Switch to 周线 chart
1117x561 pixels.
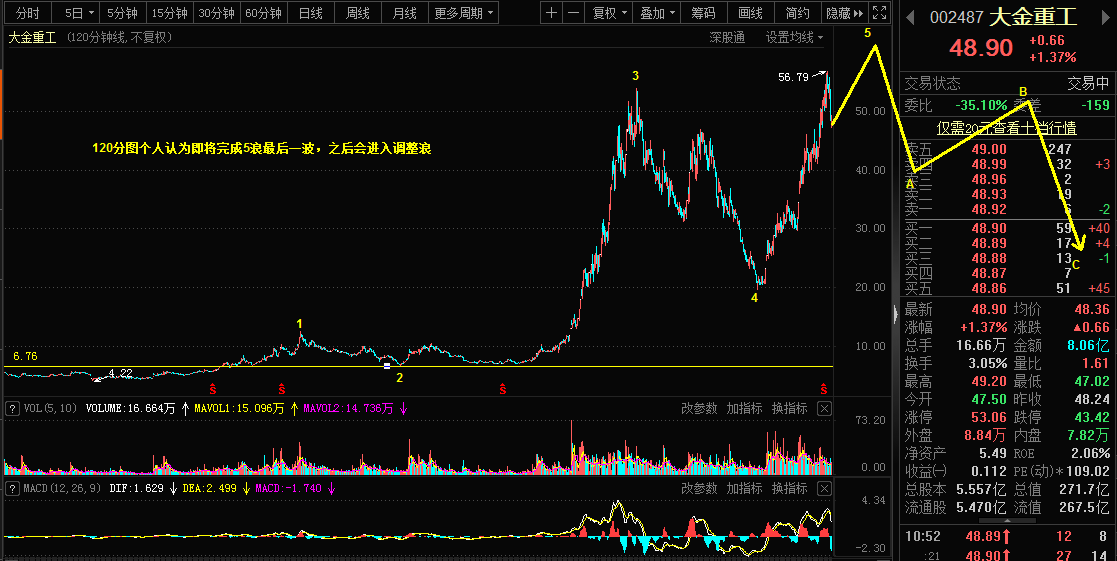358,13
